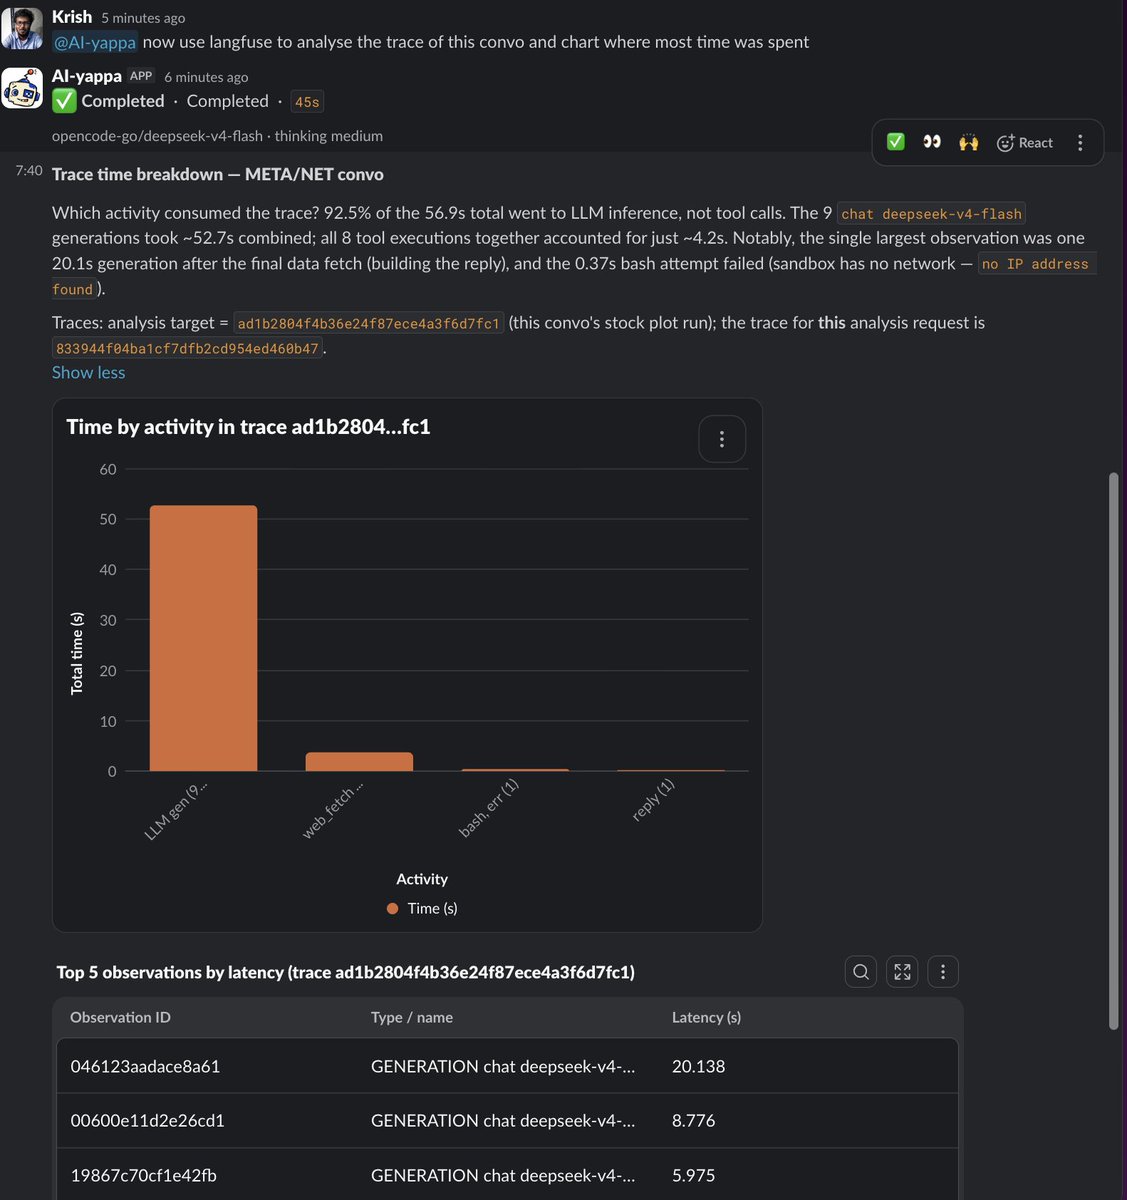Click the latency value 20.138
Viewport: 1127px width, 1200px height.
[x=698, y=1066]
